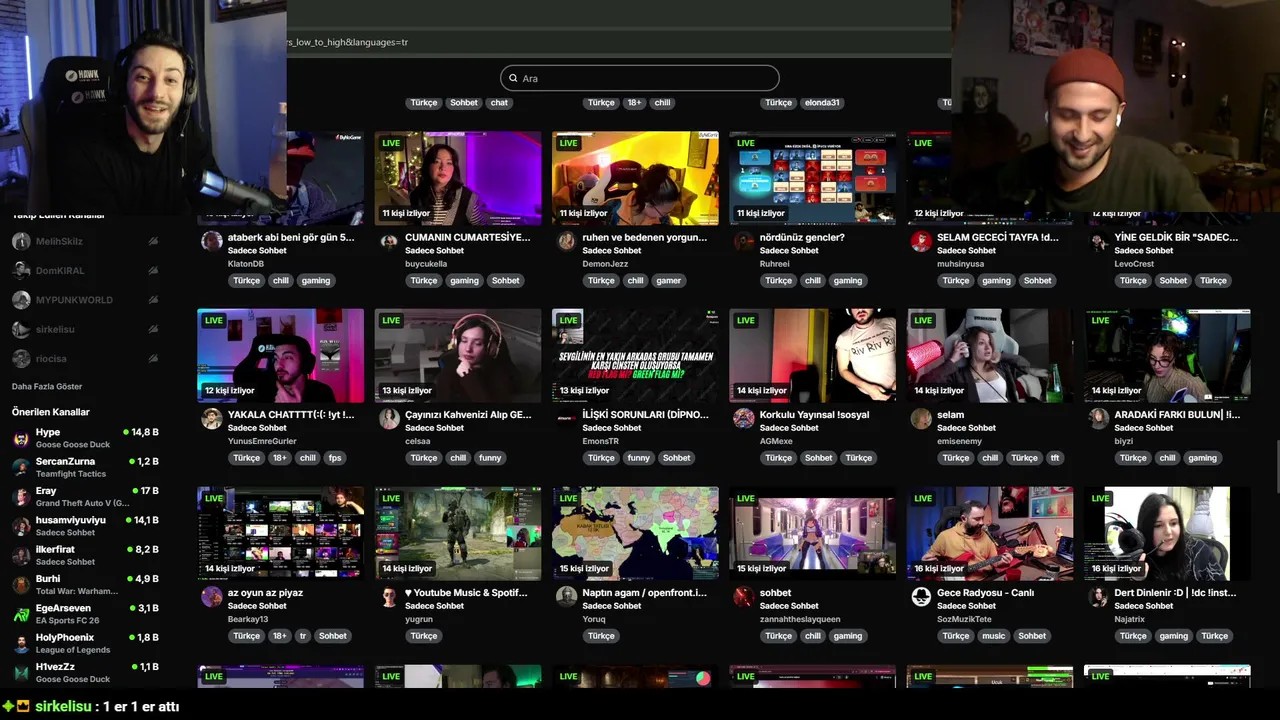Click the 'fps' tag under YunusEmreGurler

pyautogui.click(x=335, y=458)
